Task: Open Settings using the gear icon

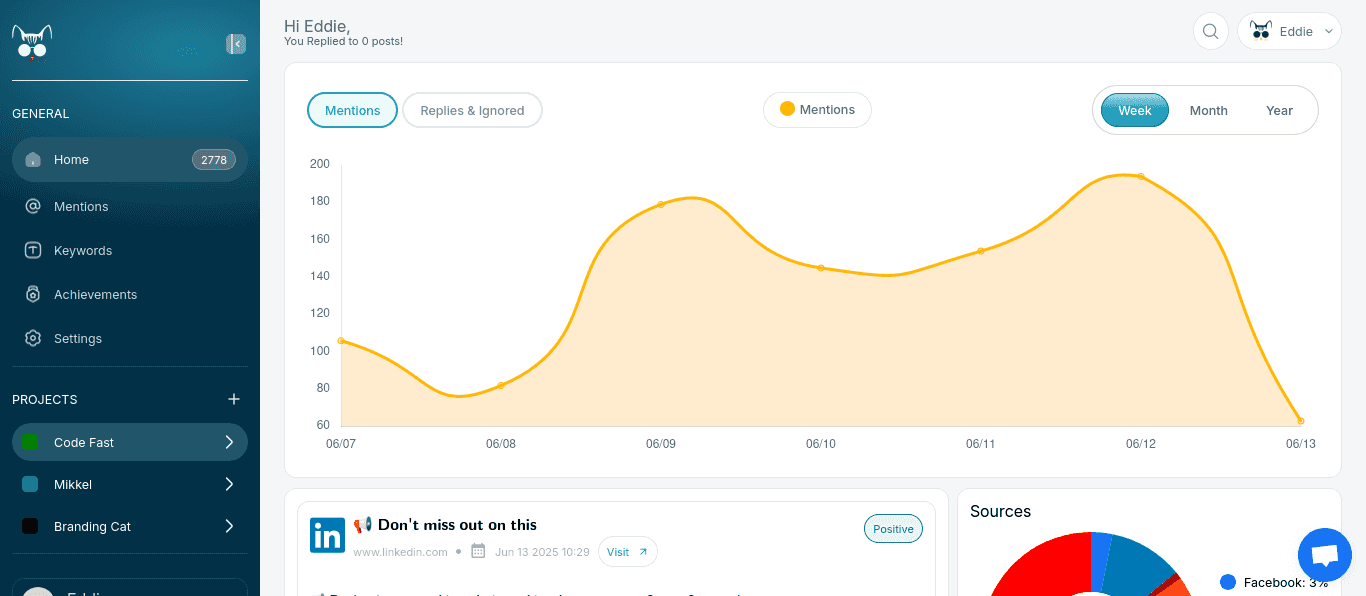Action: coord(31,338)
